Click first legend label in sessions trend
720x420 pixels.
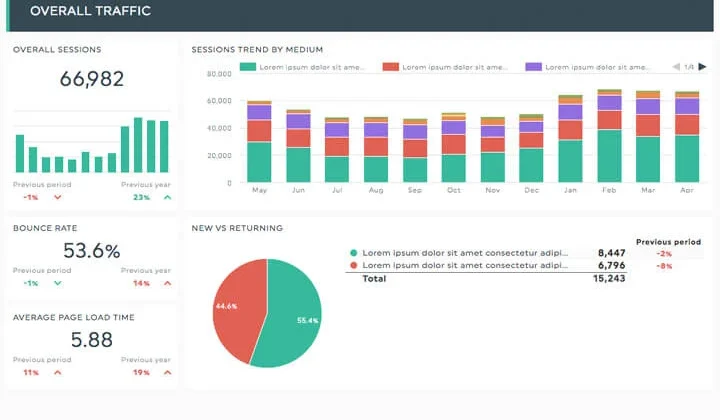tap(312, 67)
